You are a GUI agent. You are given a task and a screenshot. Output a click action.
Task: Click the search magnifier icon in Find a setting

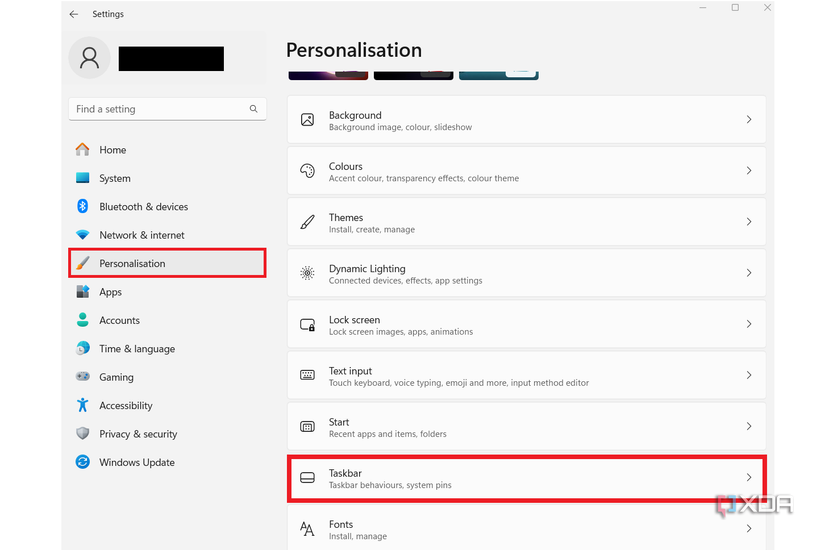[254, 109]
